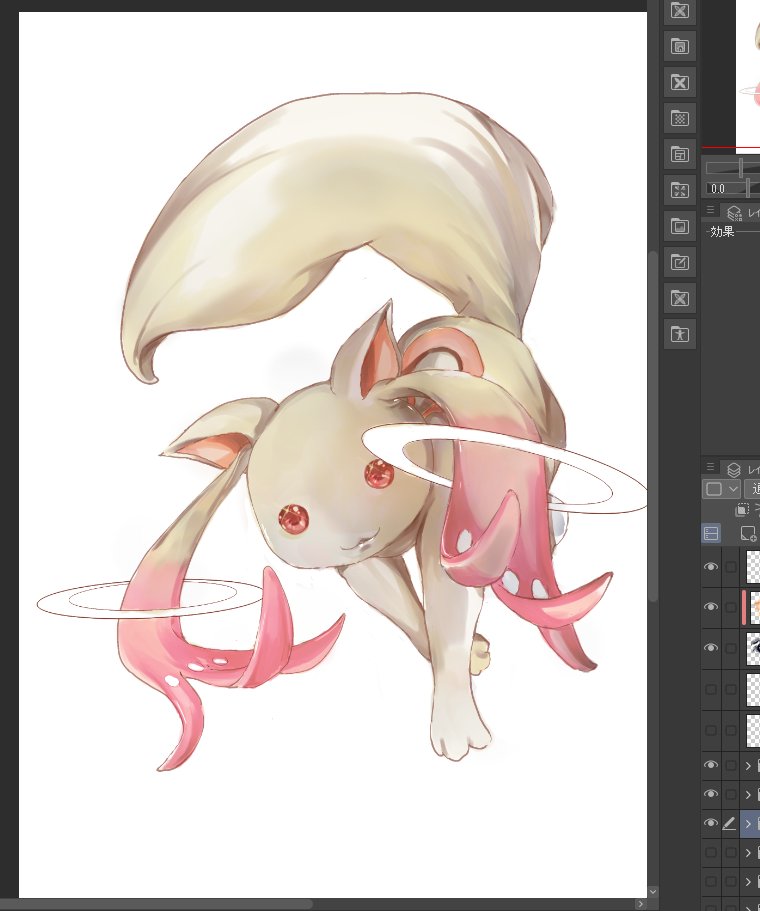Image resolution: width=760 pixels, height=911 pixels.
Task: Show the hidden folder directly below selected folder
Action: pos(711,852)
